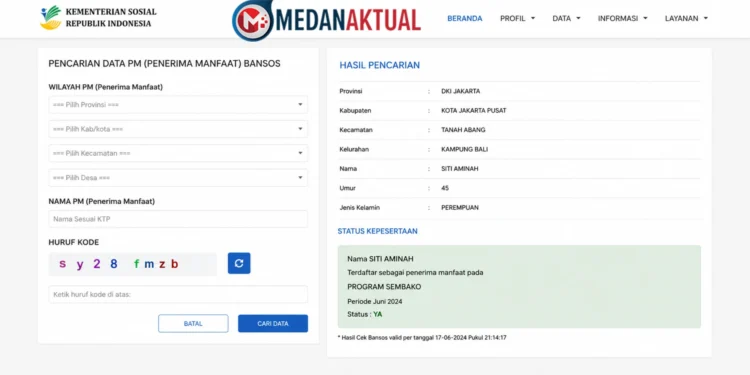Image resolution: width=750 pixels, height=375 pixels.
Task: Click the Nama Sesuai KTP input field
Action: (178, 219)
